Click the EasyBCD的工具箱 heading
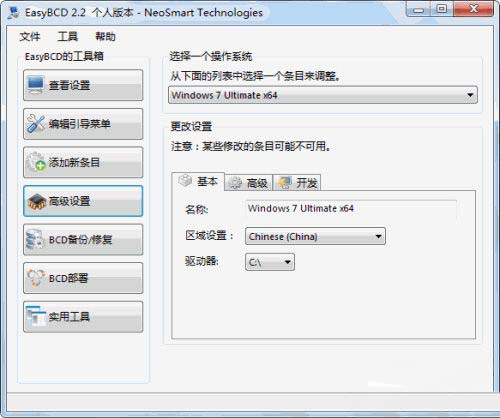The image size is (500, 418). click(64, 56)
